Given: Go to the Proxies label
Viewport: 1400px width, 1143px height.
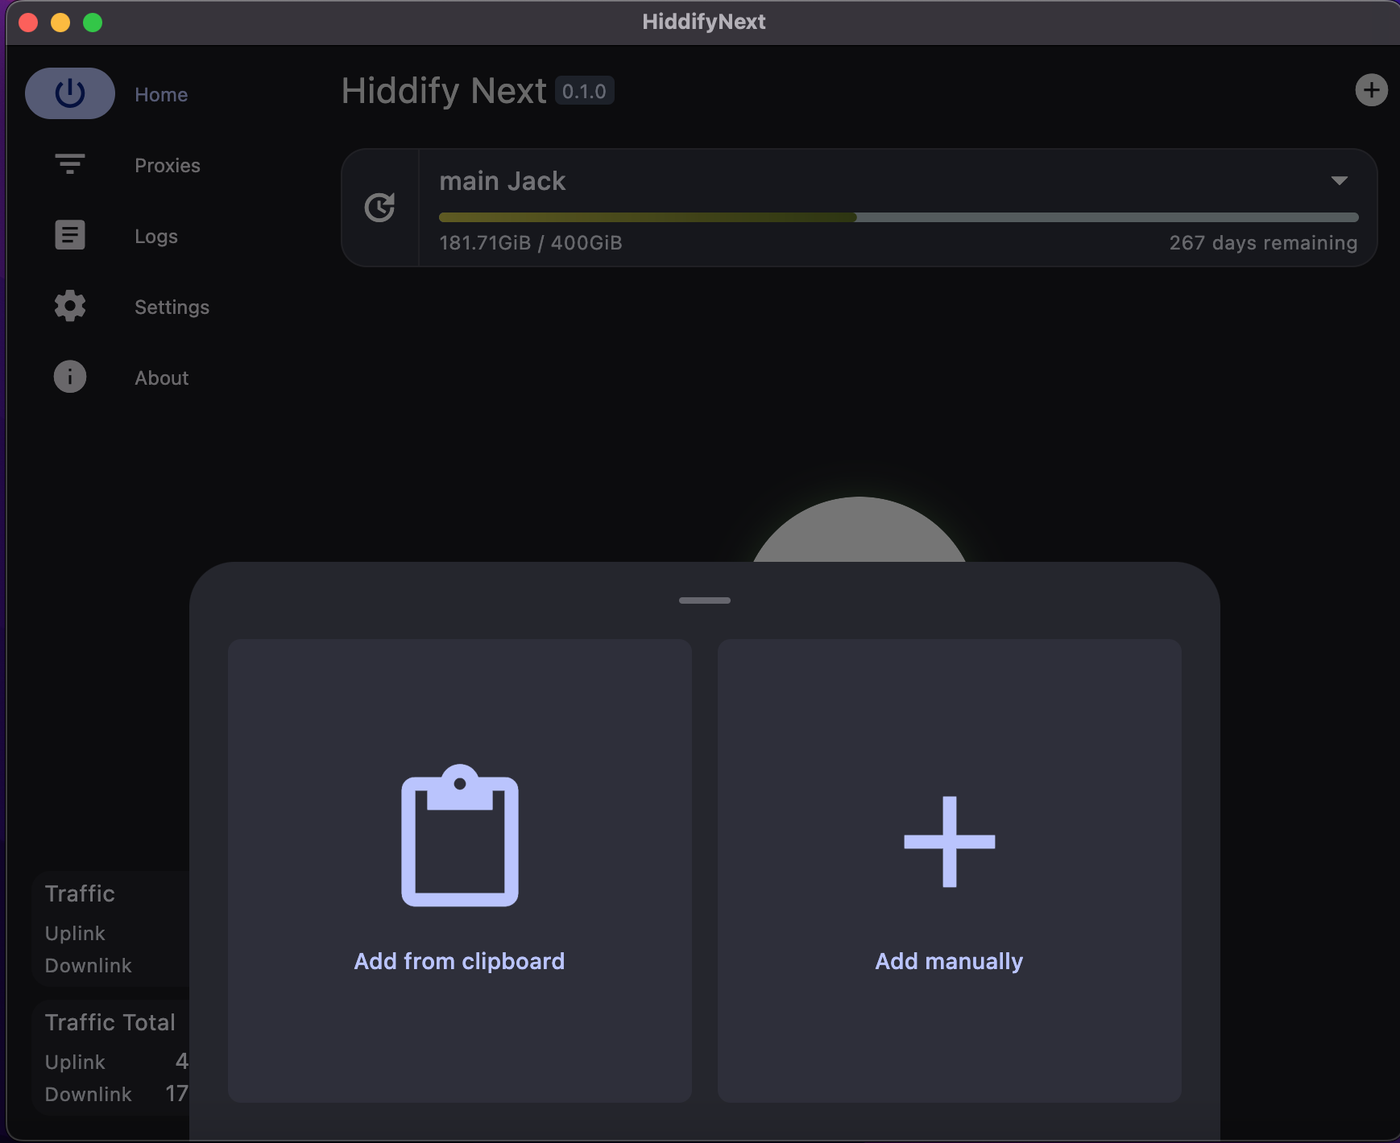Looking at the screenshot, I should pos(167,165).
